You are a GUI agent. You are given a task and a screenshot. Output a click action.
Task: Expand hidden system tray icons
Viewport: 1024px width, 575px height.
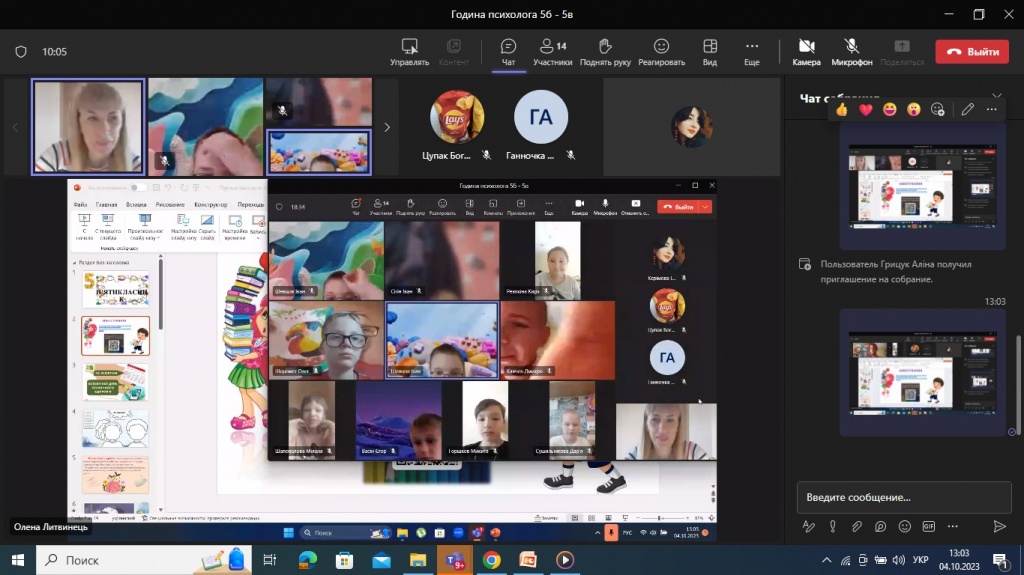coord(827,560)
